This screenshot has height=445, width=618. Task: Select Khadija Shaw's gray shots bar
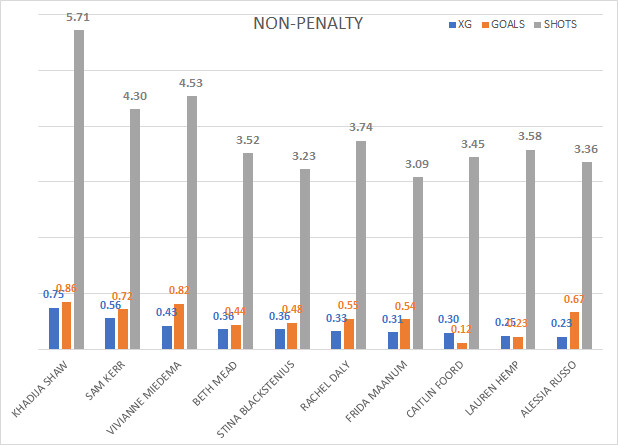[x=79, y=190]
